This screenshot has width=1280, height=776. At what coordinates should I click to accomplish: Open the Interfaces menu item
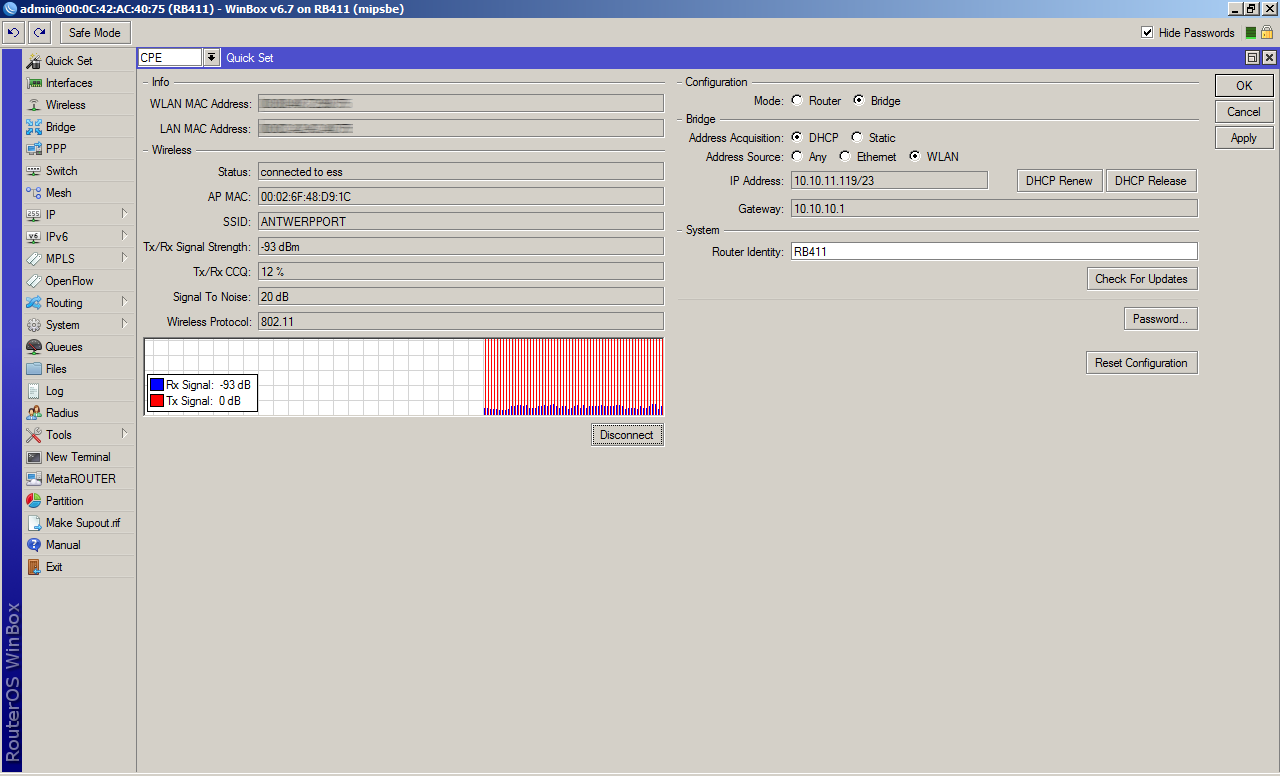click(69, 83)
